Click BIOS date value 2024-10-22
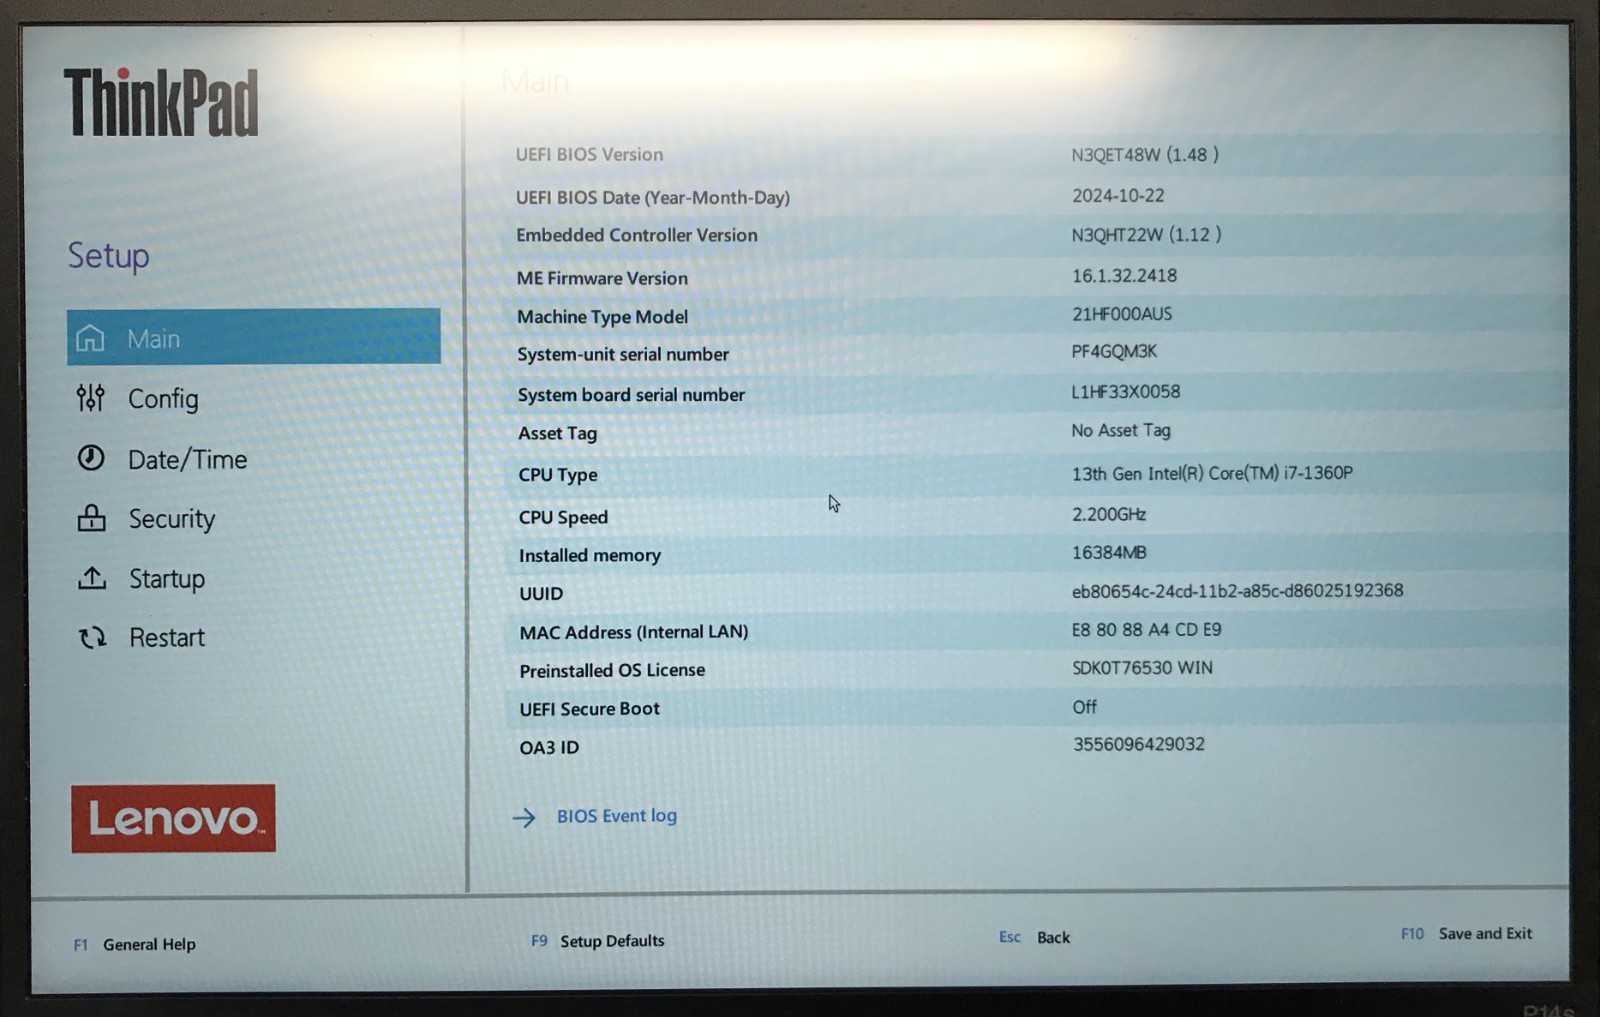Screen dimensions: 1600x1017 (1118, 195)
